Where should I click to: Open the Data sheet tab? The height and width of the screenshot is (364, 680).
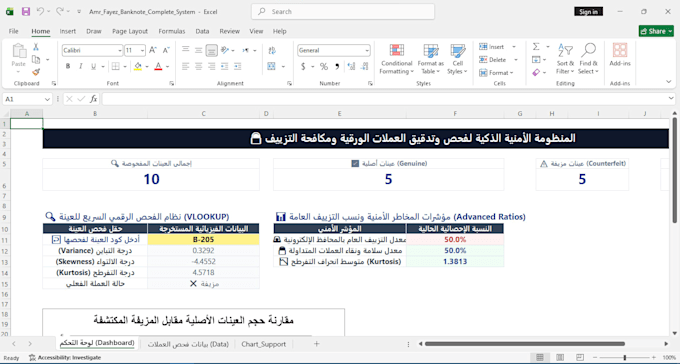click(x=188, y=344)
